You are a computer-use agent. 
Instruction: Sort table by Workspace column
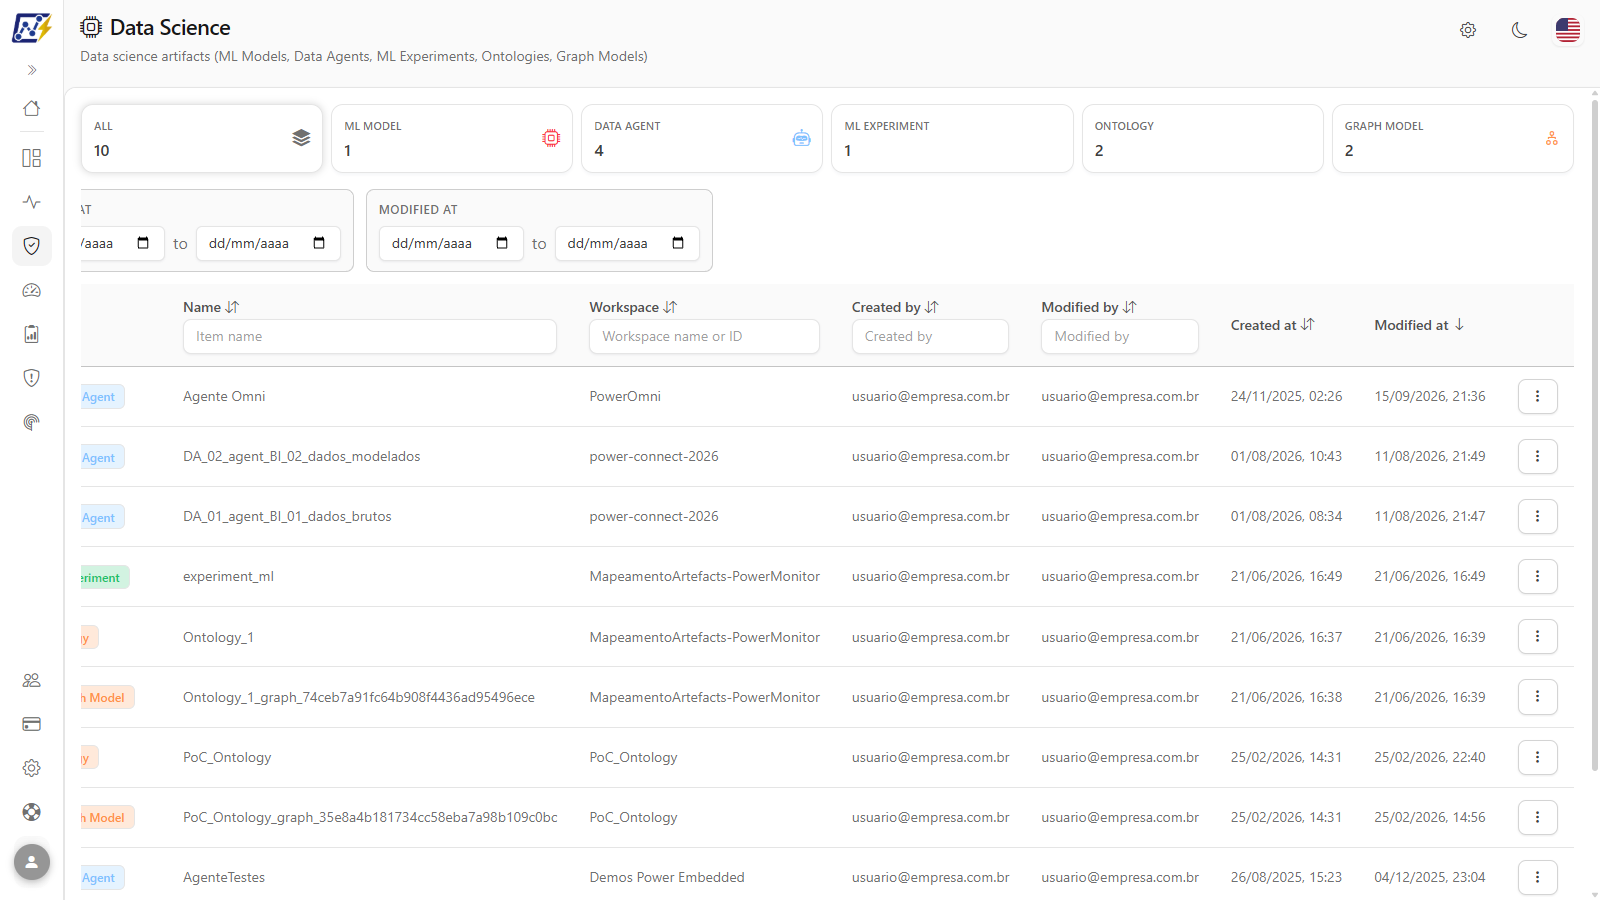pos(633,307)
